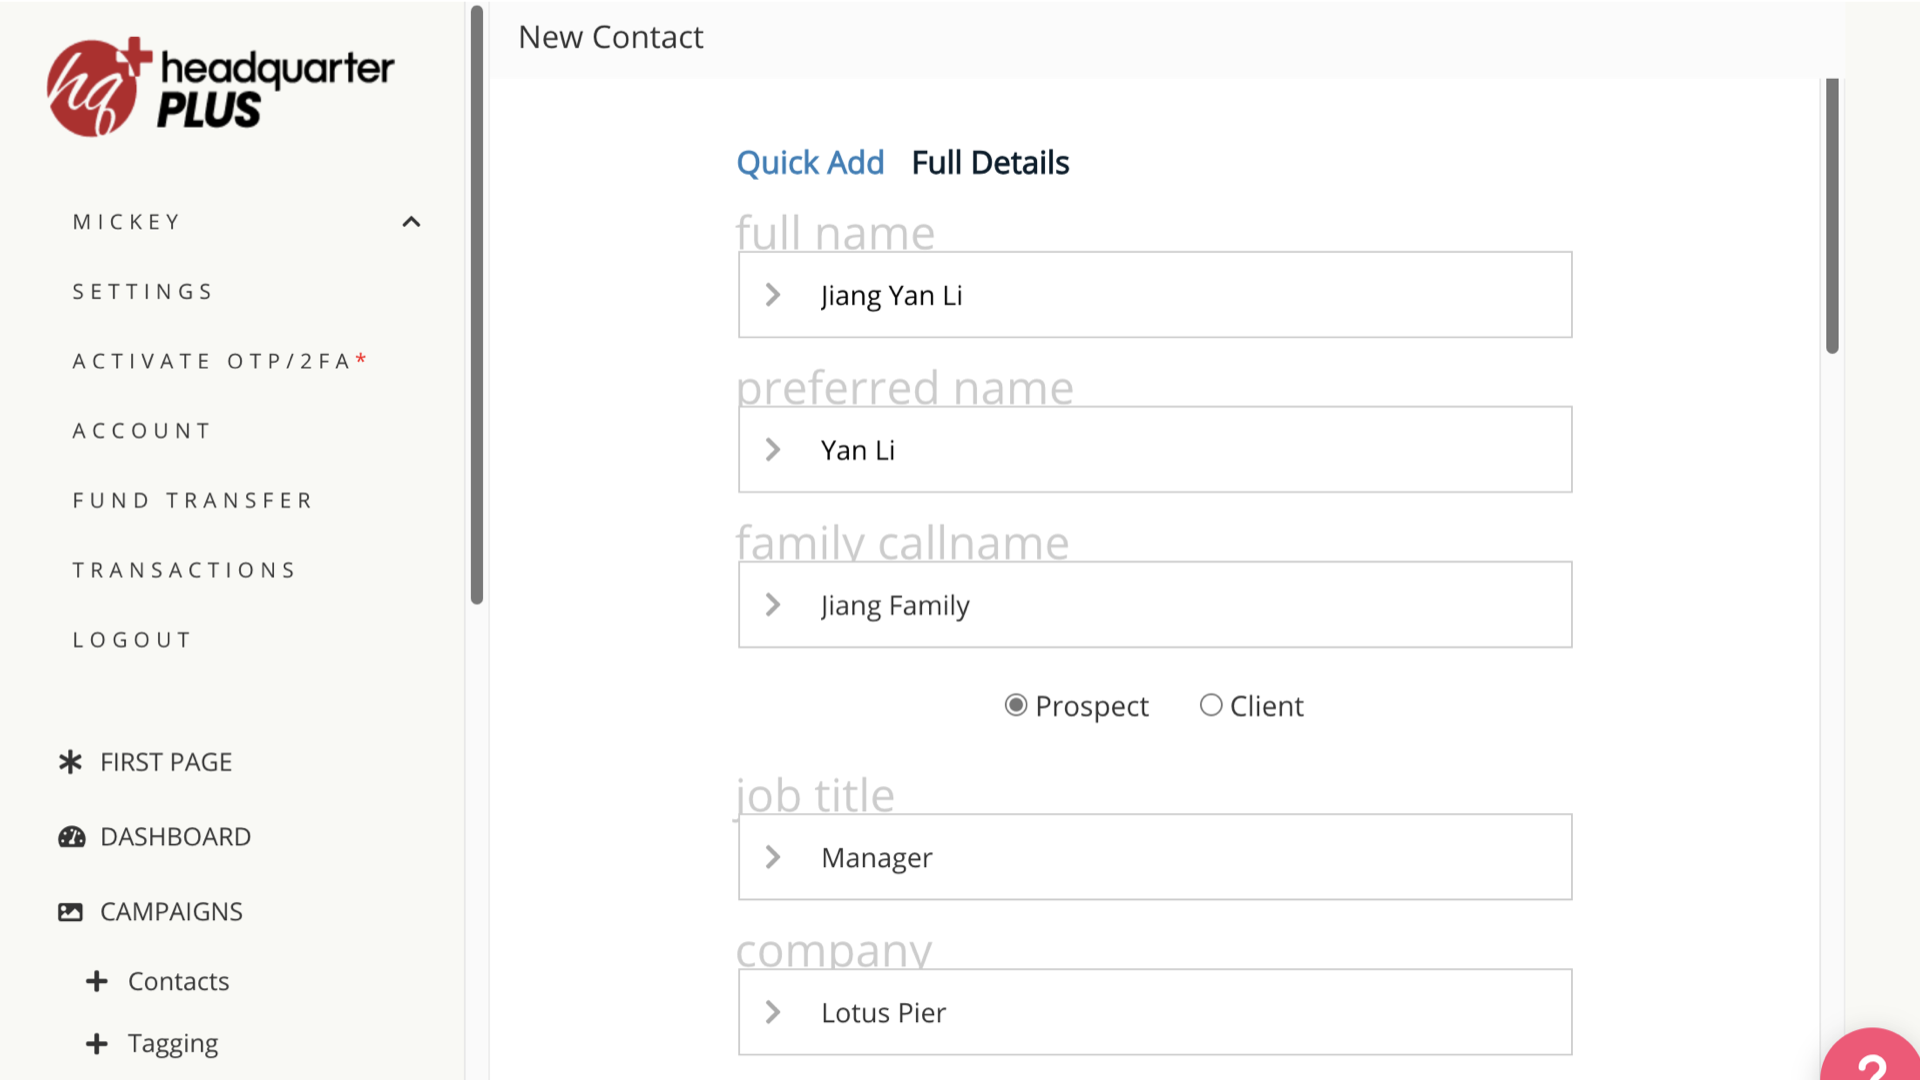Image resolution: width=1920 pixels, height=1080 pixels.
Task: Click chevron in the company field
Action: (x=773, y=1012)
